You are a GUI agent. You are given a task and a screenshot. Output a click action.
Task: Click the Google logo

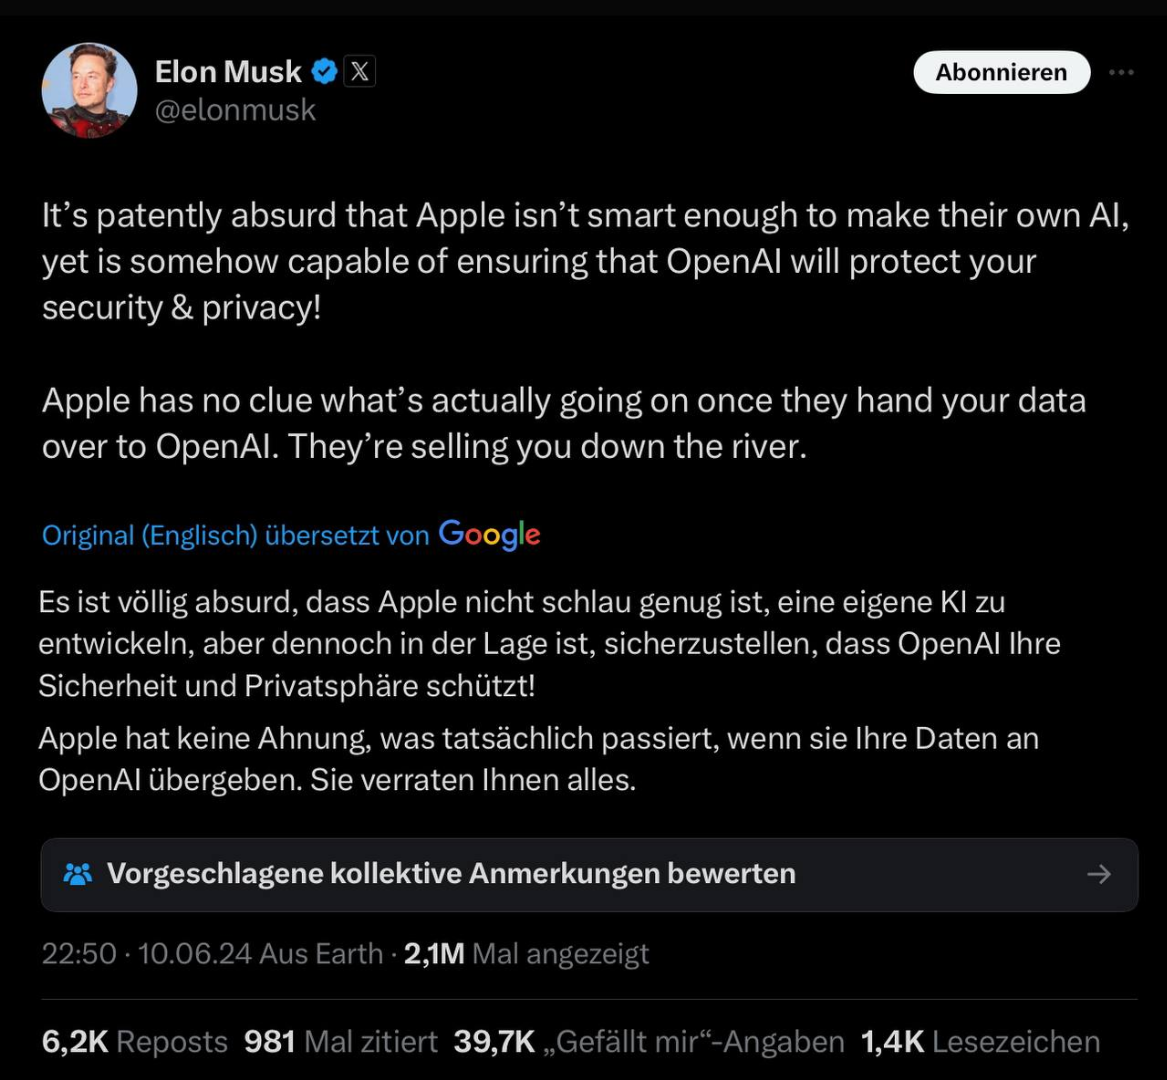[x=490, y=535]
